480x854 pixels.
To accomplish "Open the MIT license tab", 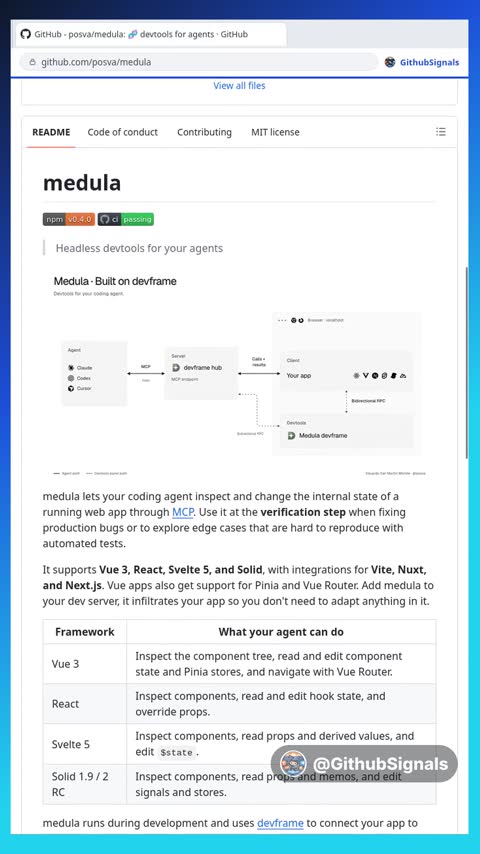I will tap(275, 132).
